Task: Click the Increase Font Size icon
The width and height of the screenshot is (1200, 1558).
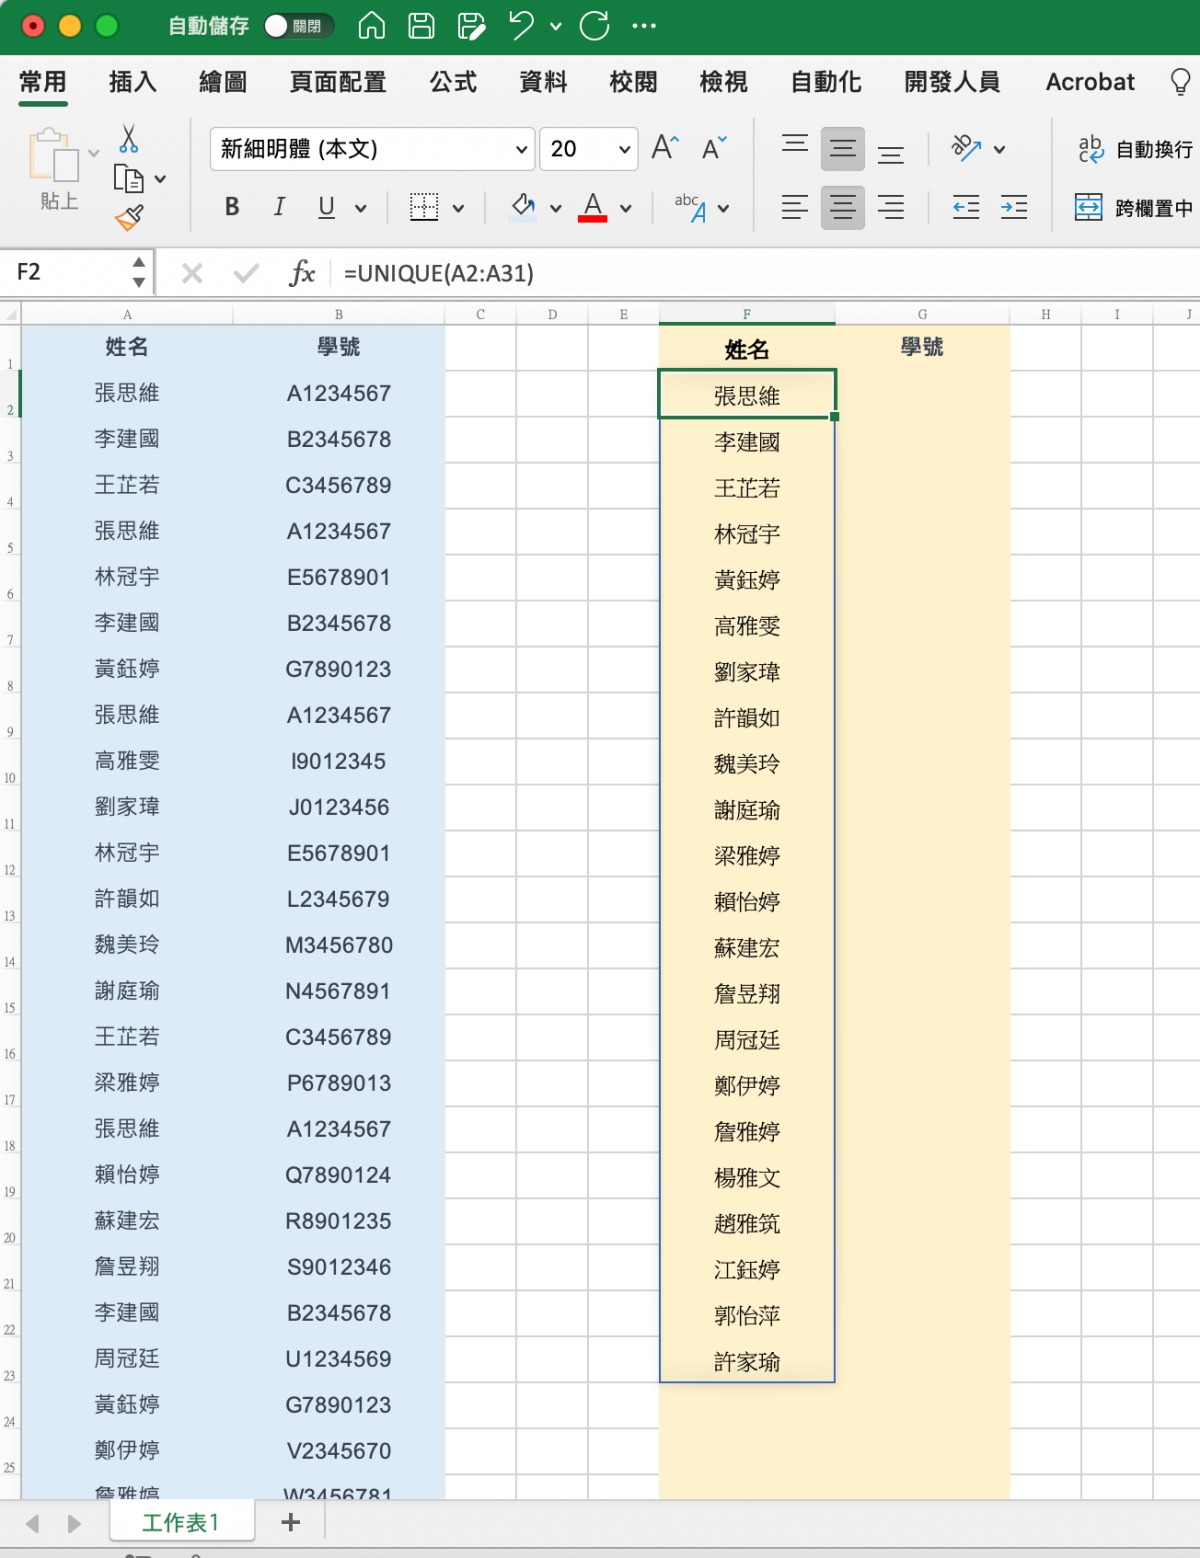Action: (x=665, y=149)
